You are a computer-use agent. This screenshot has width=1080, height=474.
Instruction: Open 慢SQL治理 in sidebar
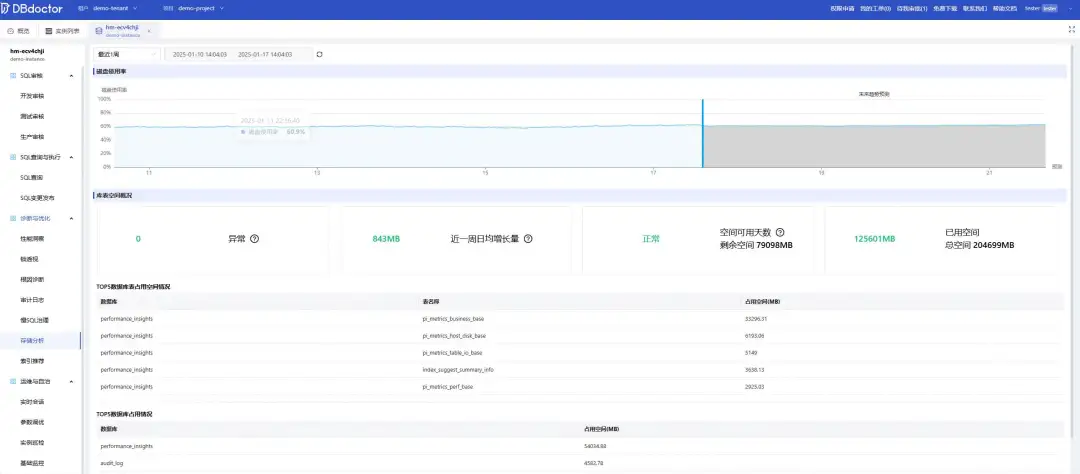34,320
